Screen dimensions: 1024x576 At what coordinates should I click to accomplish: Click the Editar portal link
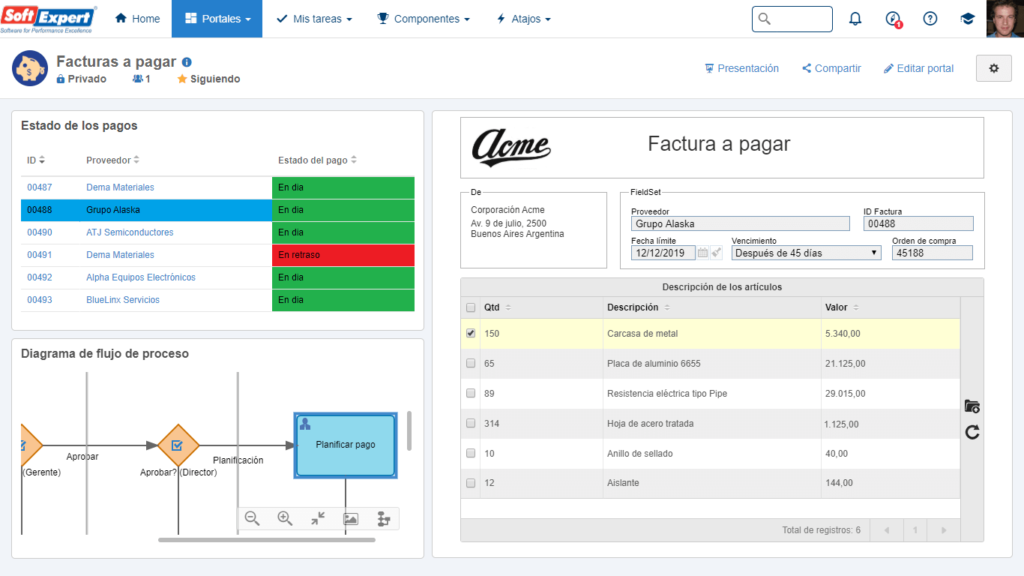pyautogui.click(x=918, y=68)
